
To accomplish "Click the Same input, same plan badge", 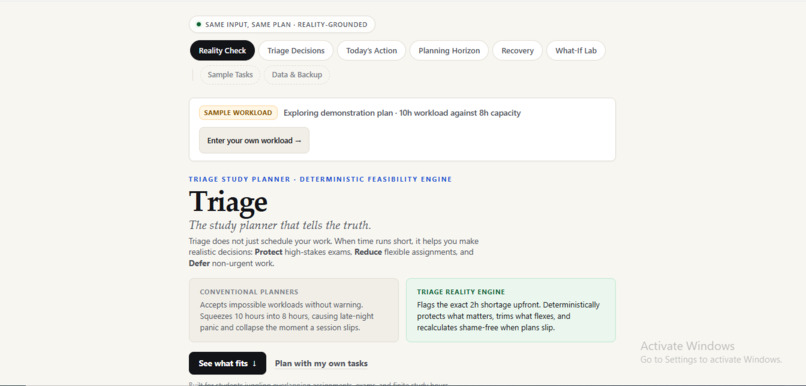I will tap(282, 24).
